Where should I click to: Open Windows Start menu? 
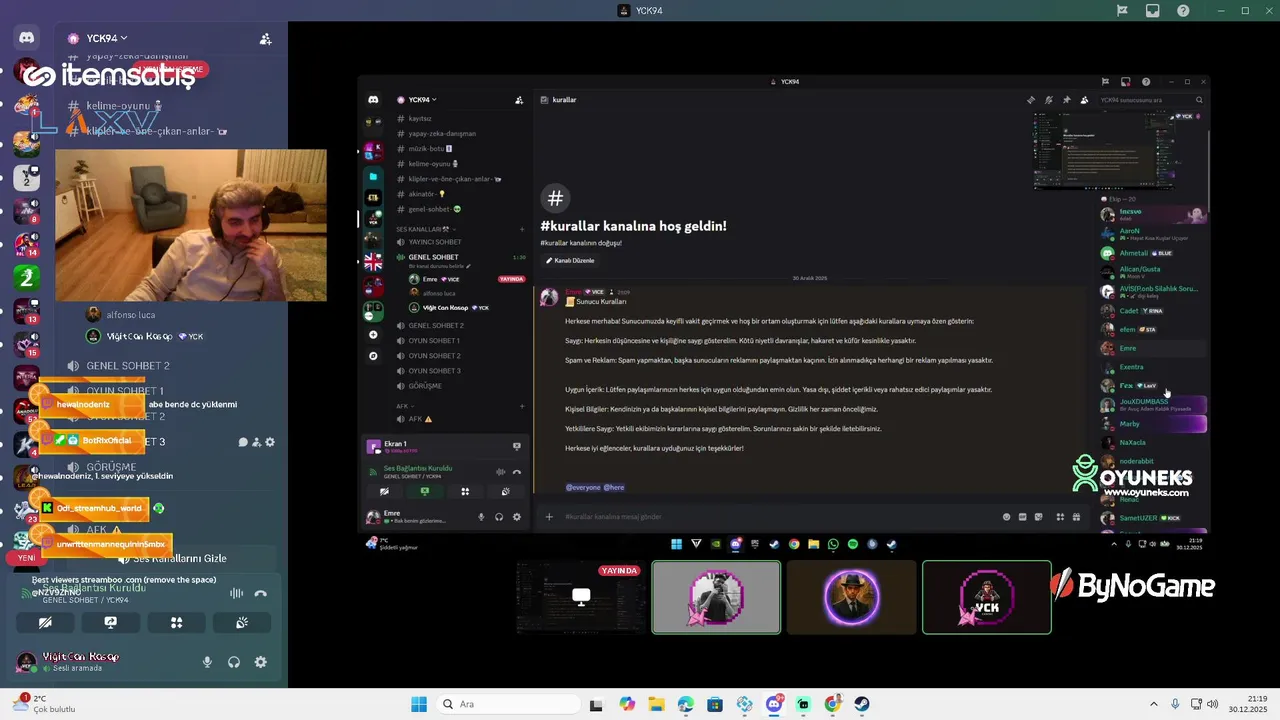pos(419,704)
